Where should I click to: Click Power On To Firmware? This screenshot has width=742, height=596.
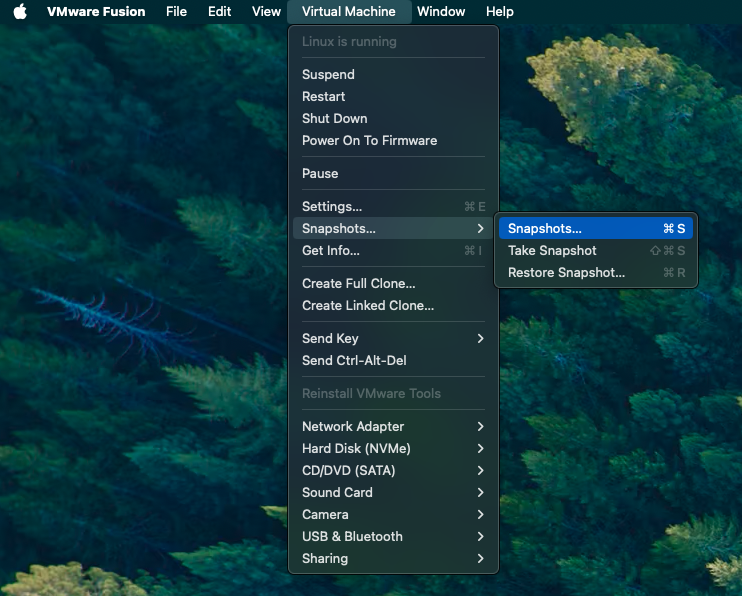click(x=369, y=140)
